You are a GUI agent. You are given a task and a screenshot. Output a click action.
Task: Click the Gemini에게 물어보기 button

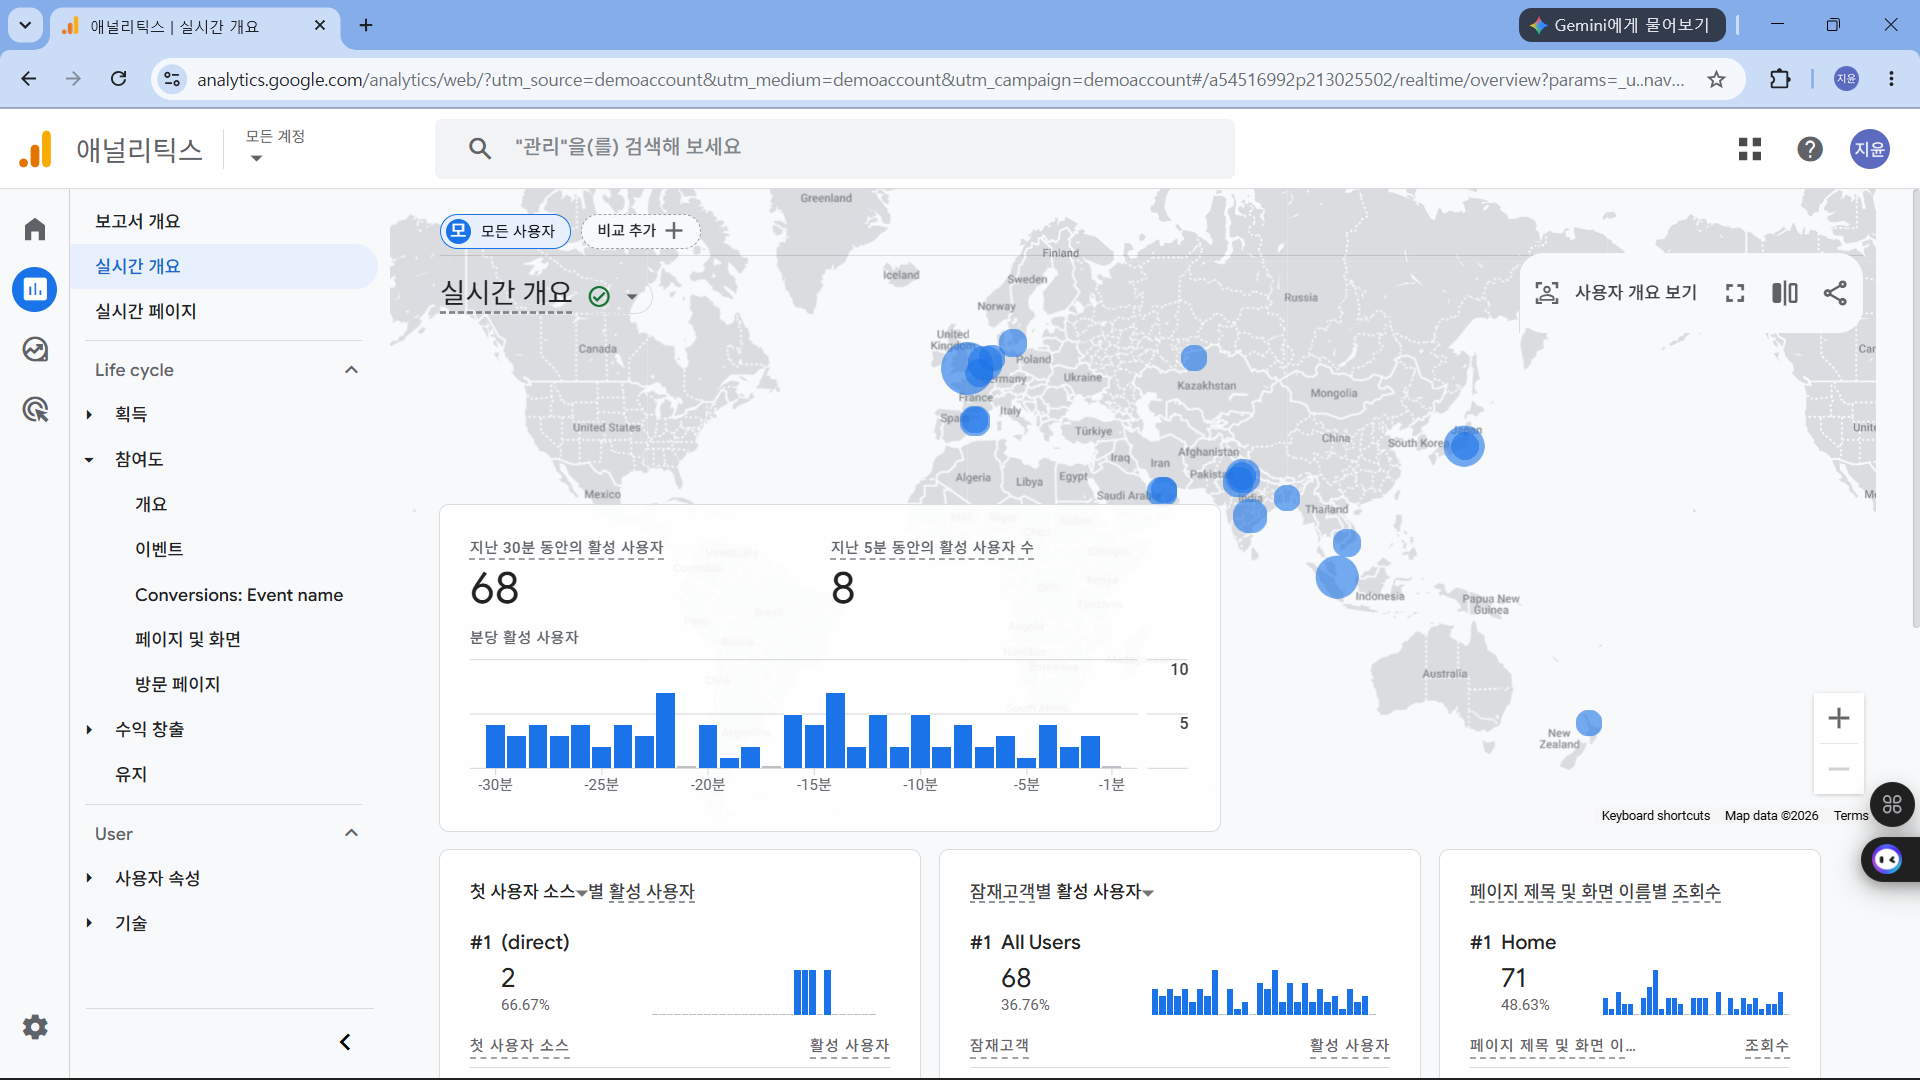[1622, 25]
